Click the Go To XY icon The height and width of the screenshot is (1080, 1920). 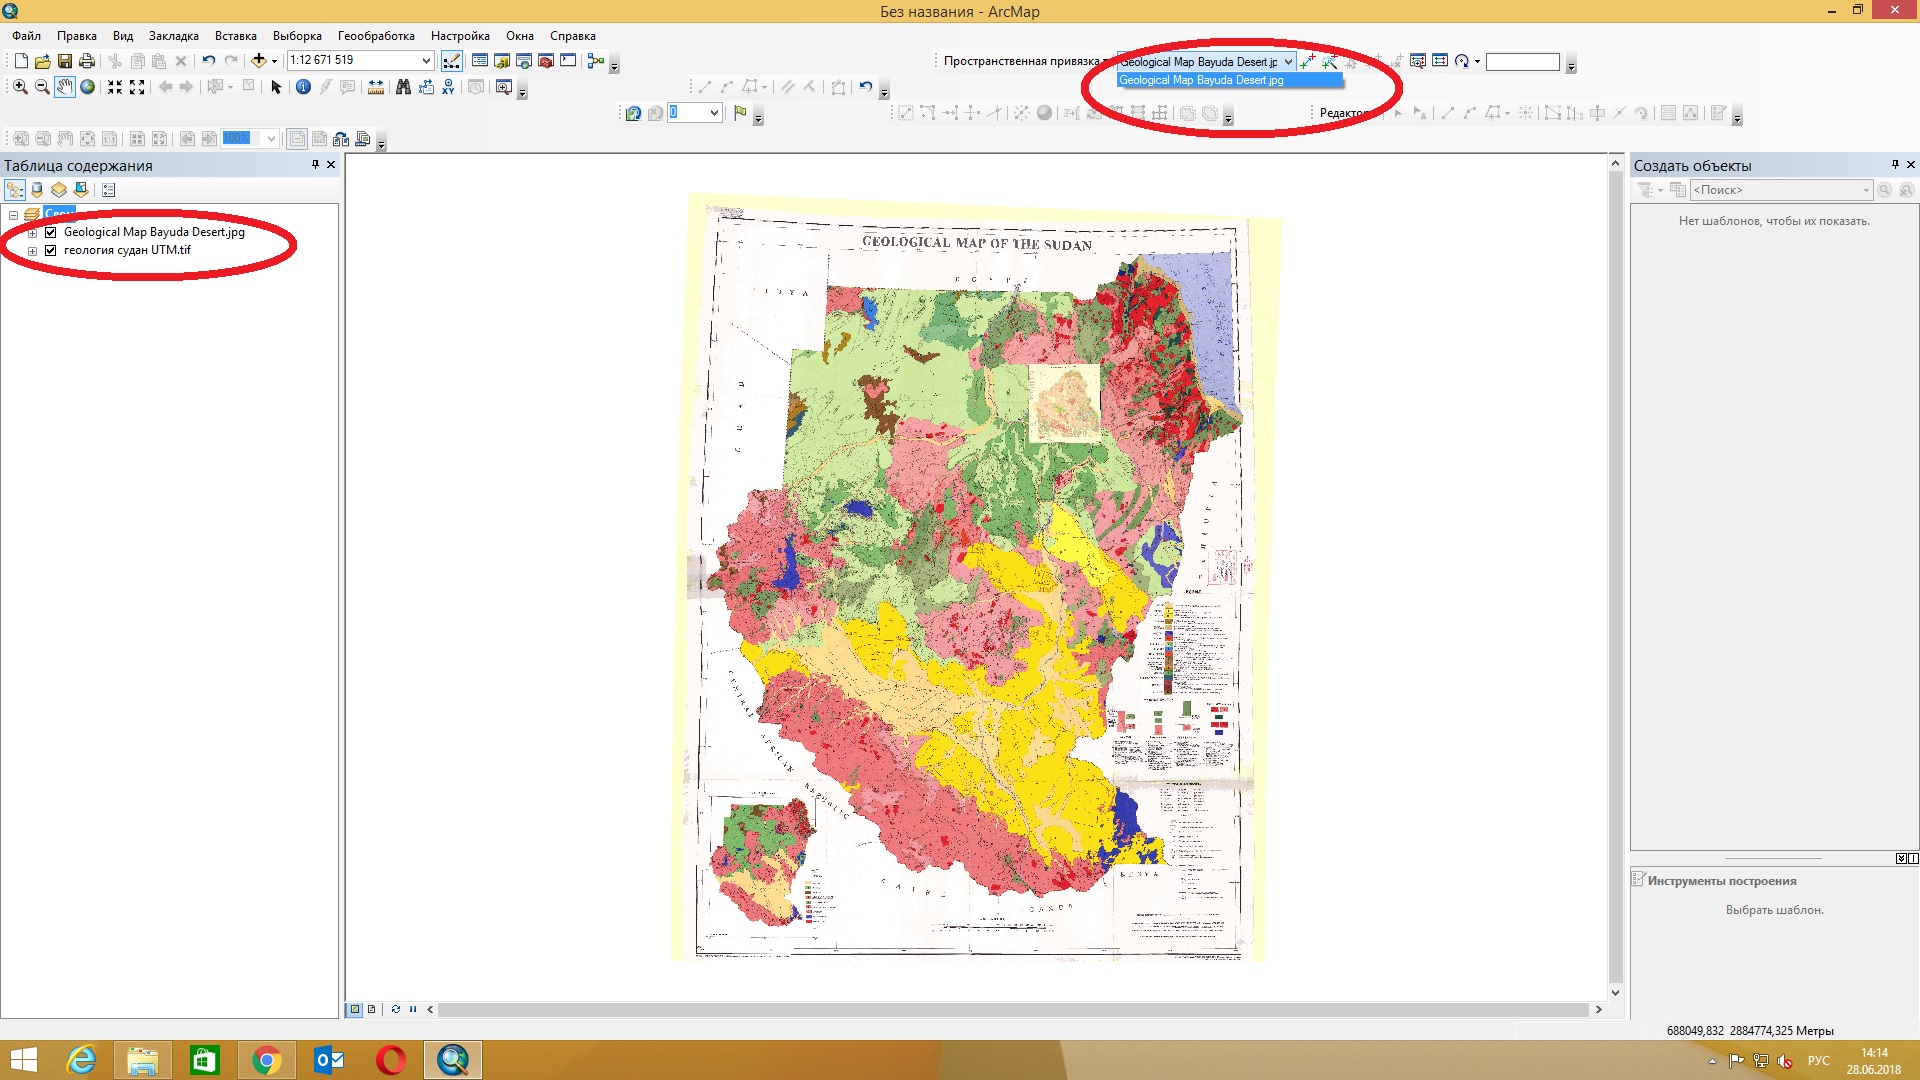tap(448, 87)
